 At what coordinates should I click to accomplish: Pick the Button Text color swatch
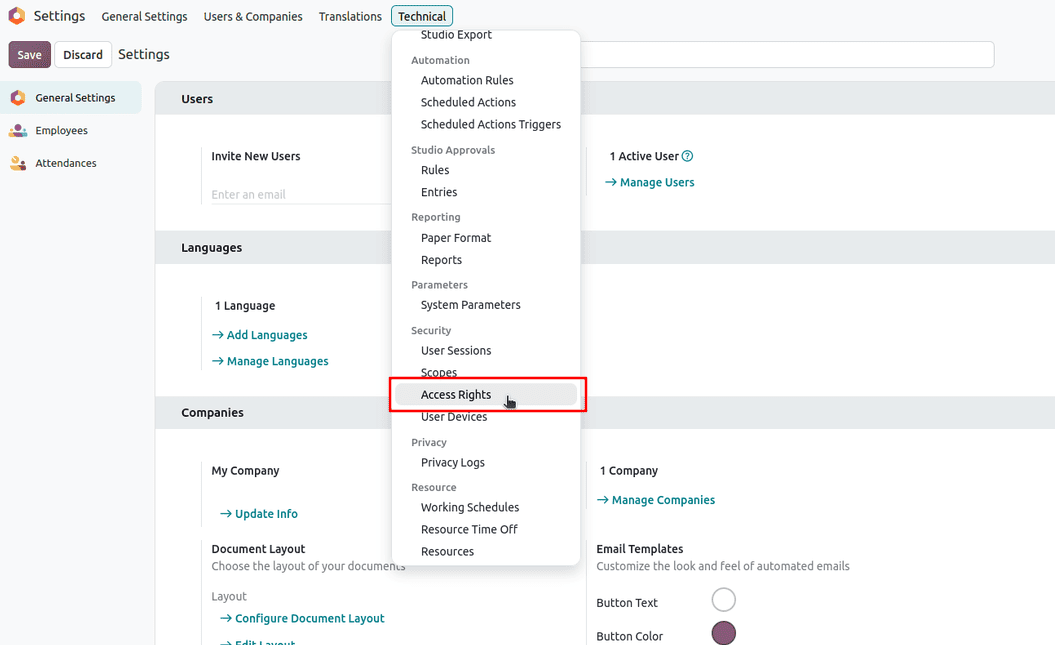723,600
